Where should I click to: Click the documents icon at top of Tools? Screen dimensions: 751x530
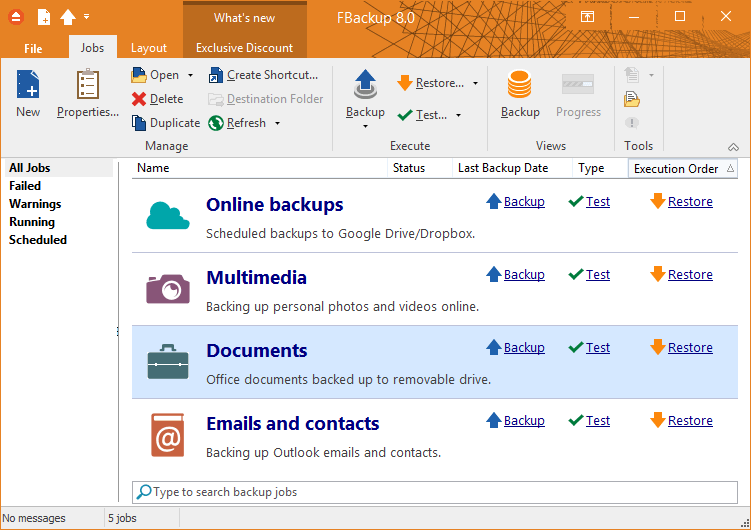coord(632,75)
